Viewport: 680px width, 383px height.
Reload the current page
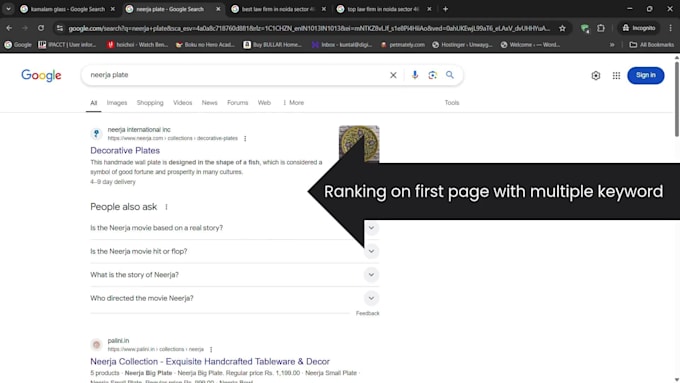(41, 28)
